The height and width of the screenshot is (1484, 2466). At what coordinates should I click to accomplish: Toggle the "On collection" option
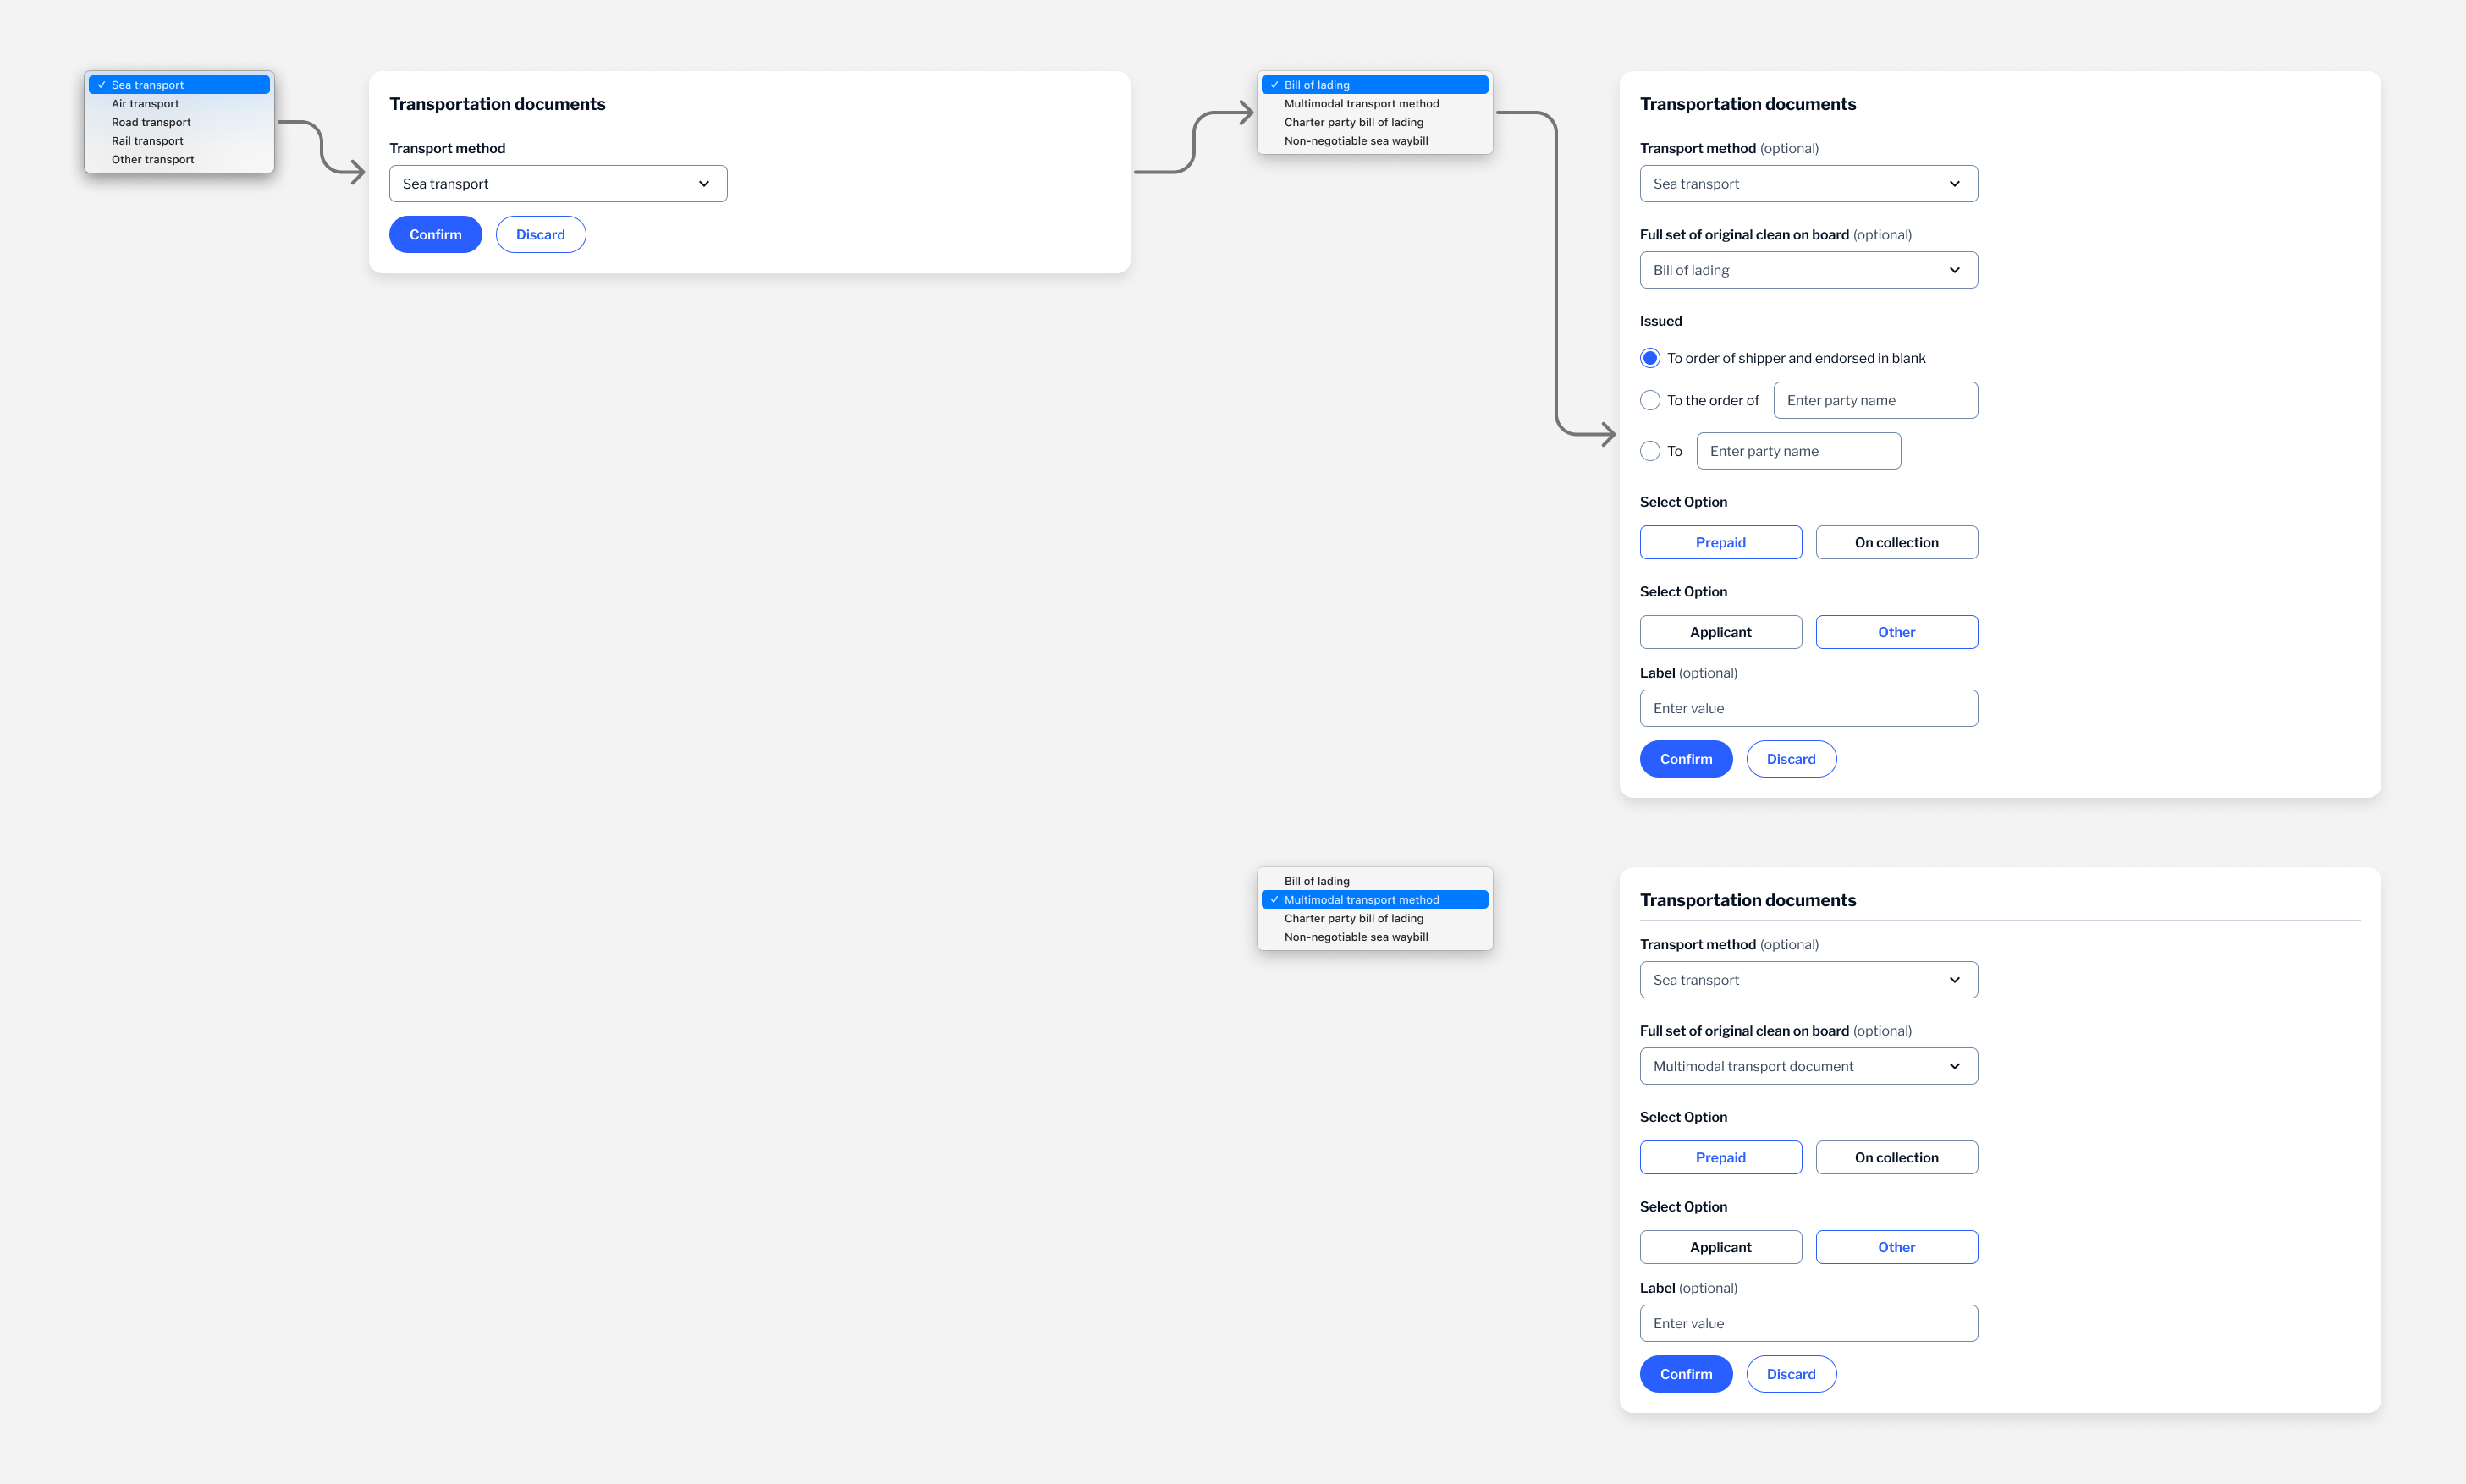1896,542
